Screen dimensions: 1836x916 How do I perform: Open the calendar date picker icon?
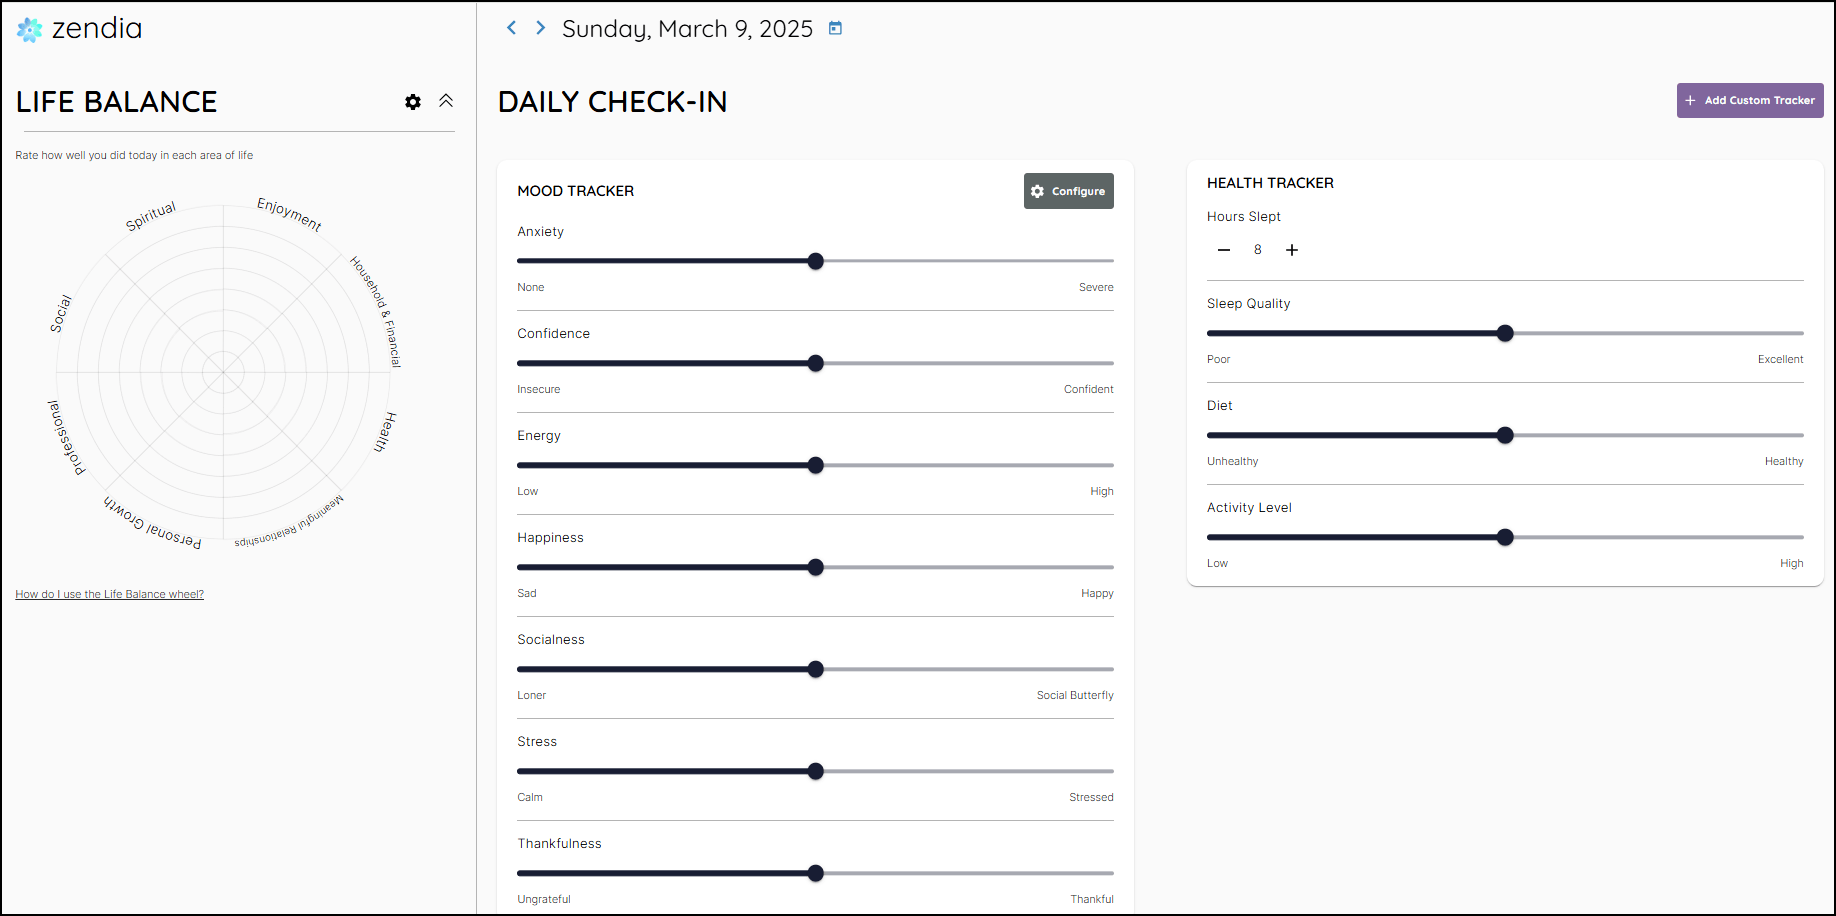coord(835,28)
